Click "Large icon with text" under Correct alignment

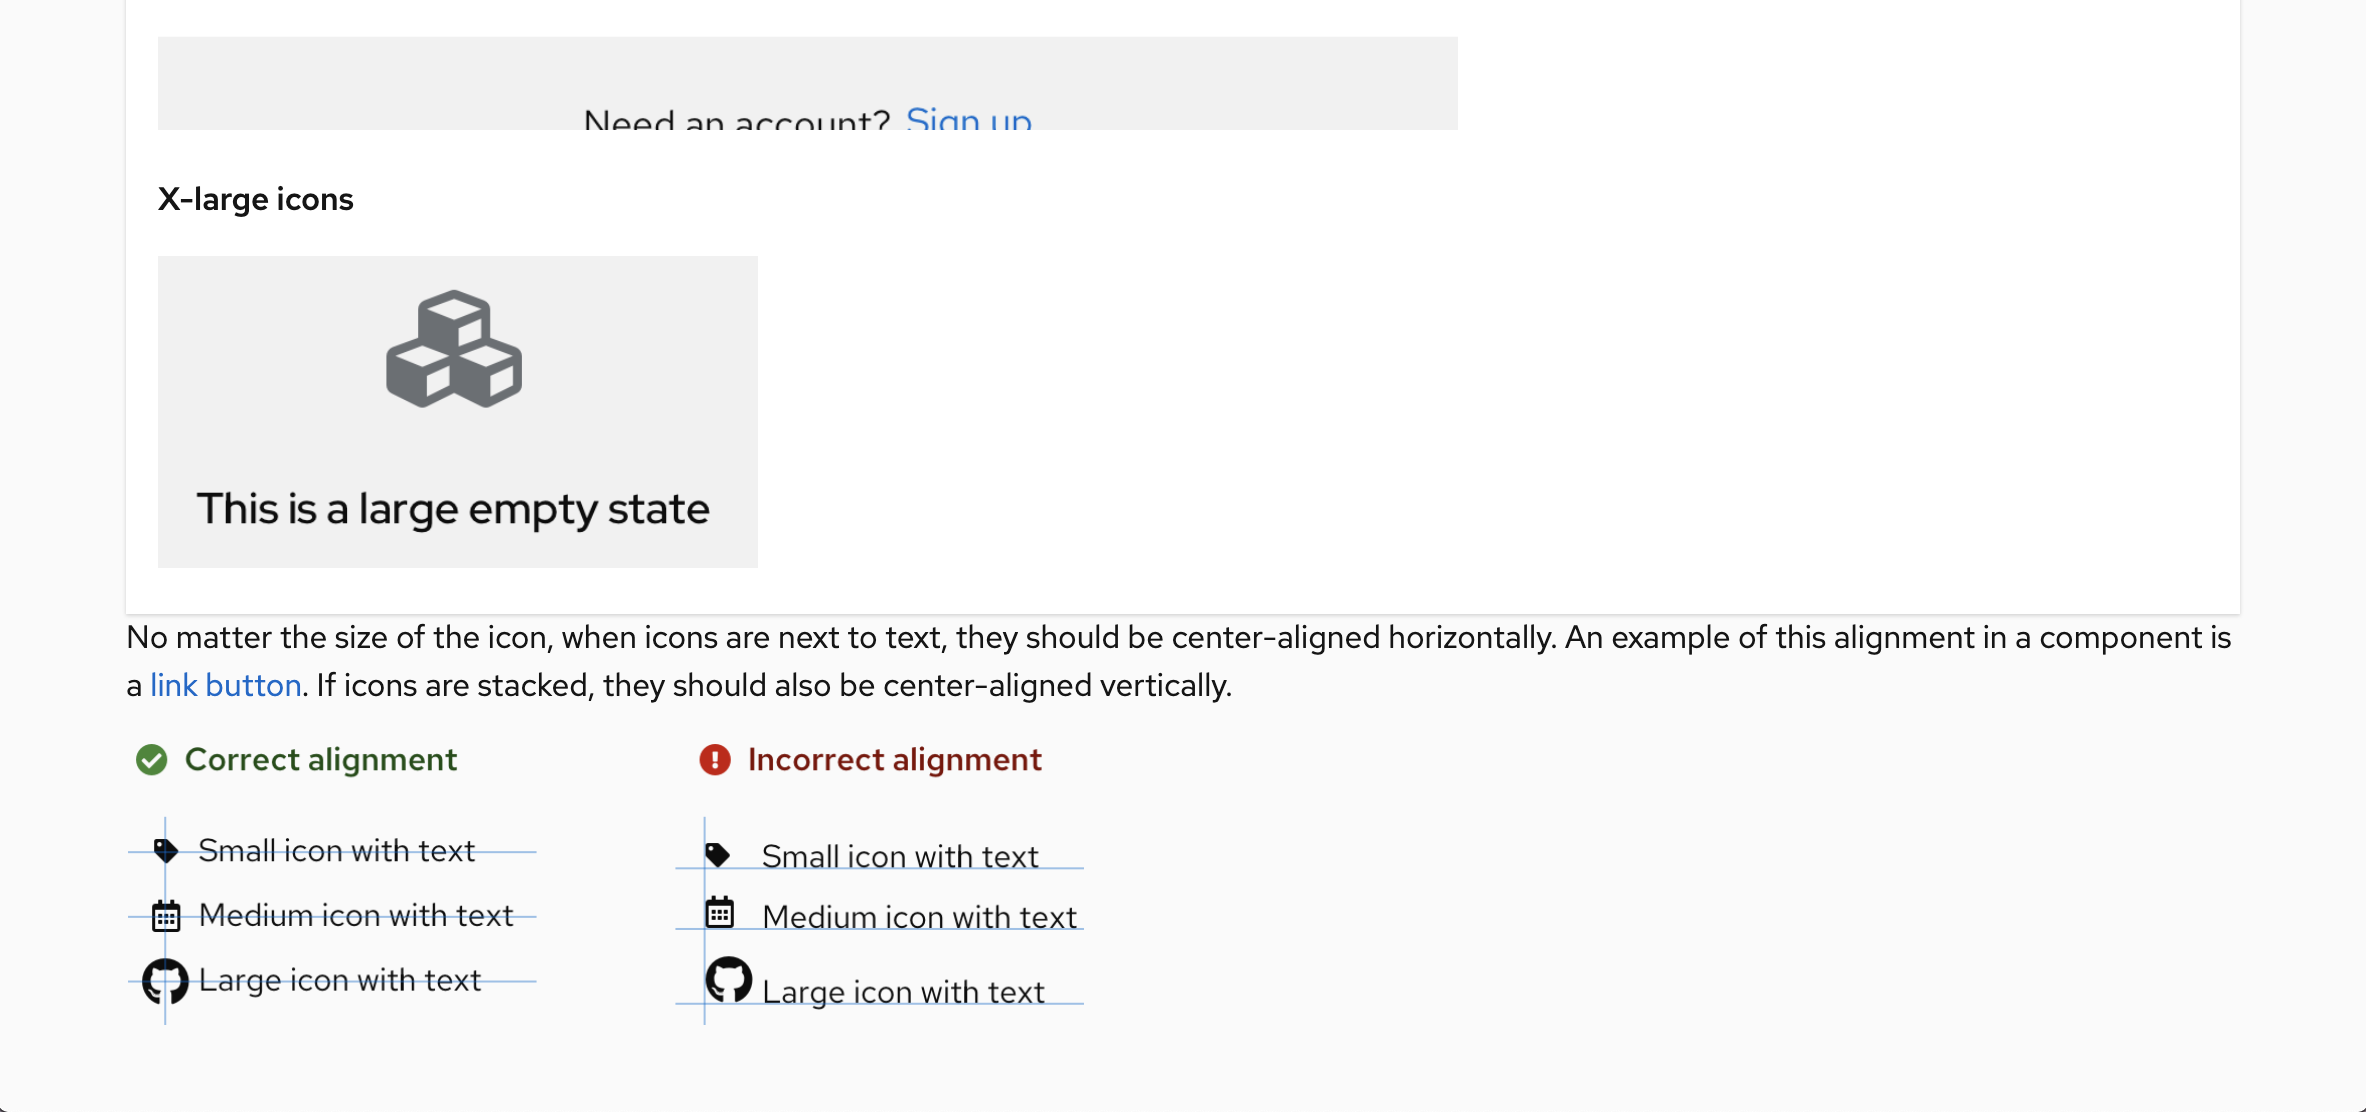[x=340, y=980]
